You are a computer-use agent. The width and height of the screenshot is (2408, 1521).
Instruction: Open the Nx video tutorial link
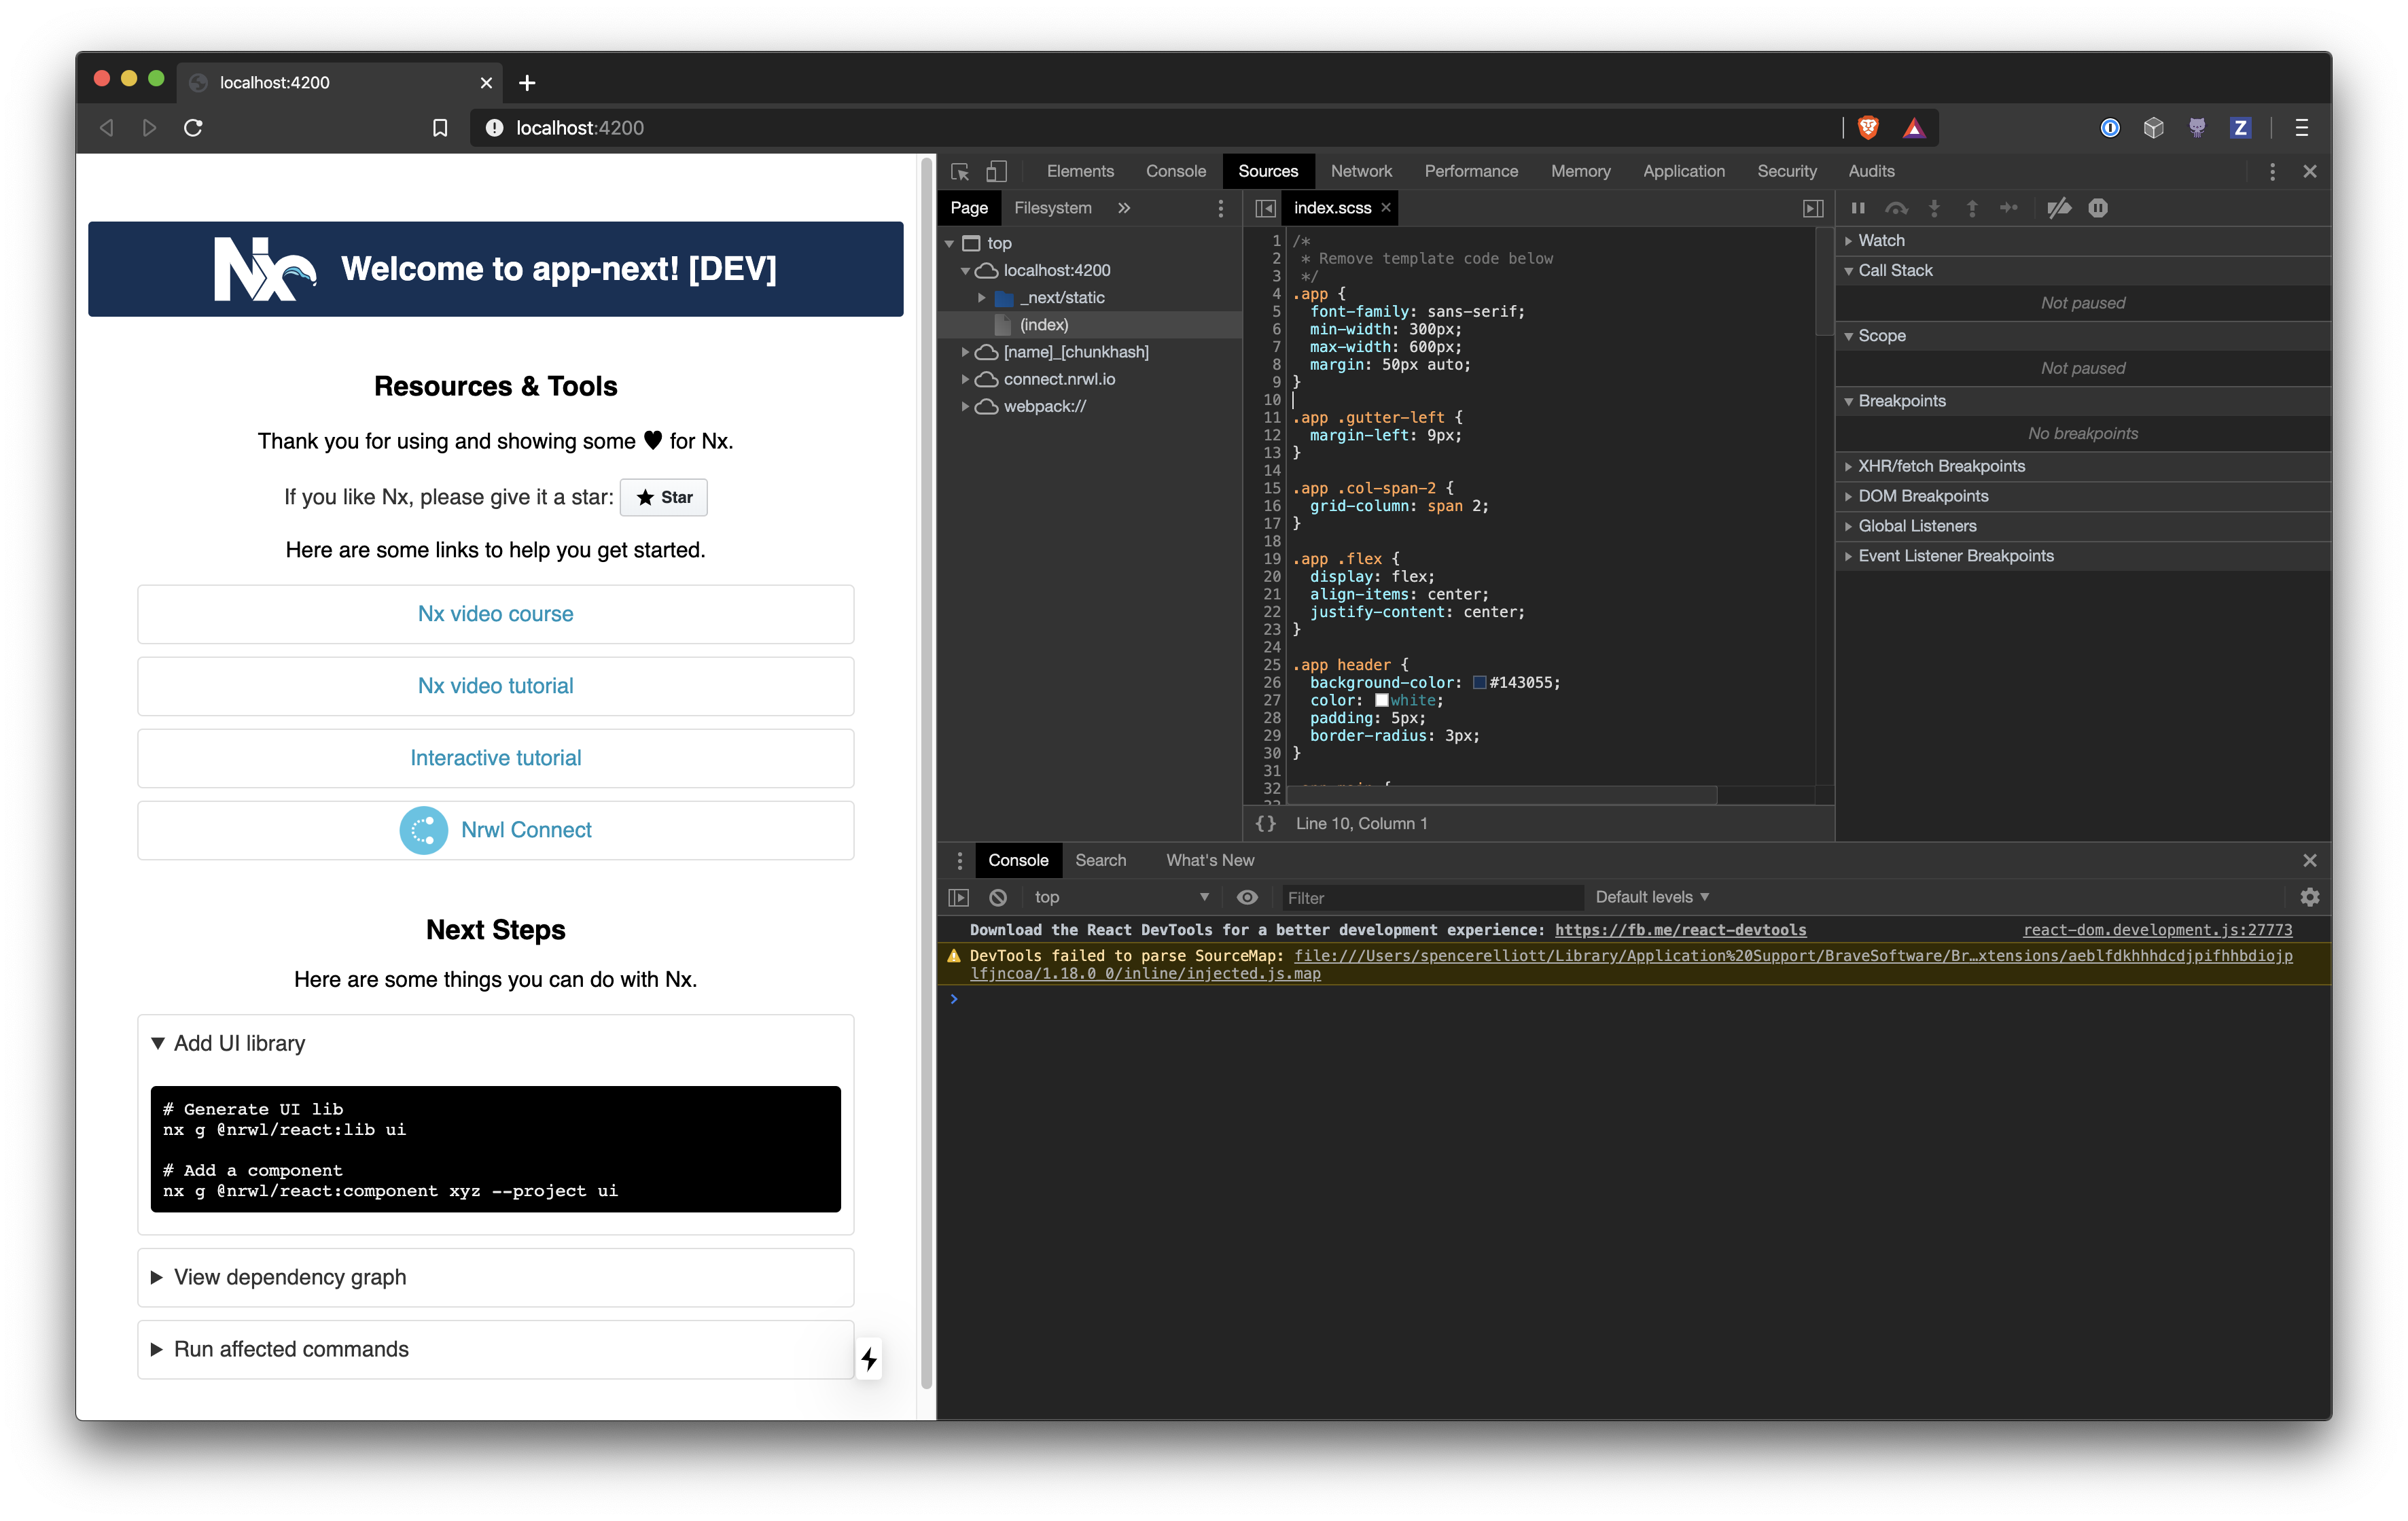click(x=495, y=686)
